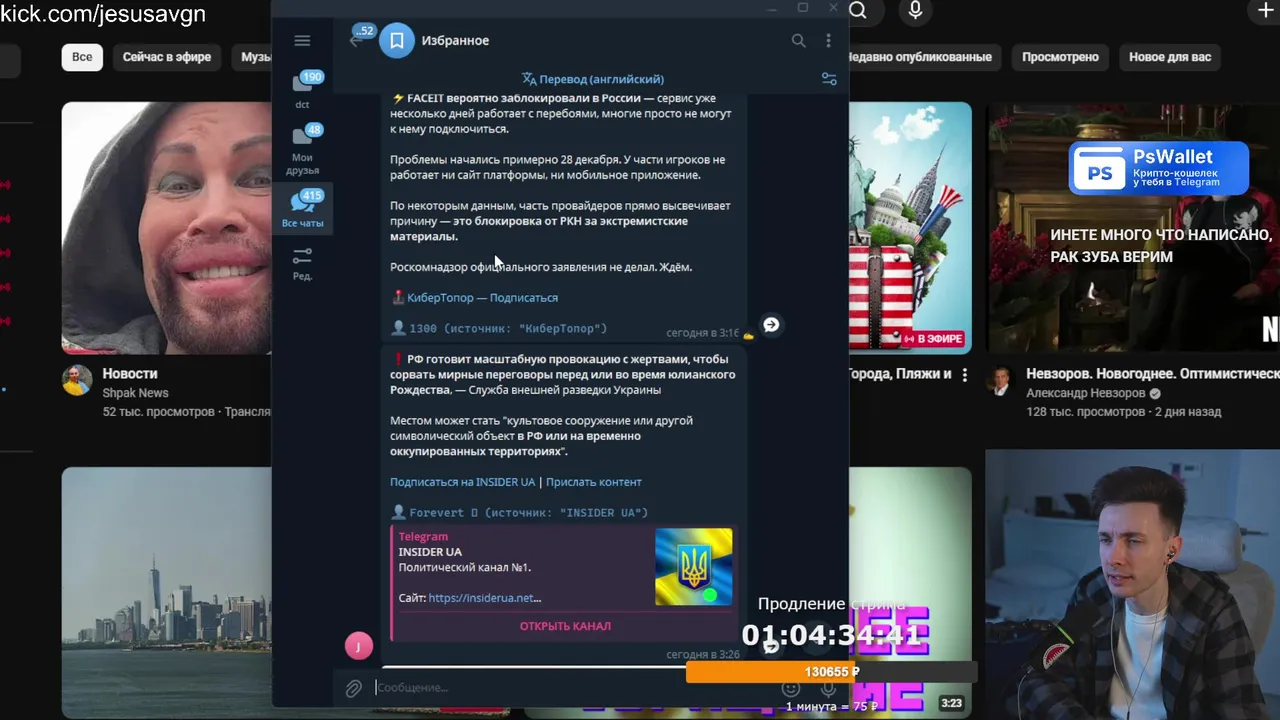
Task: Select the Сейчас в эфире filter chip
Action: [x=167, y=57]
